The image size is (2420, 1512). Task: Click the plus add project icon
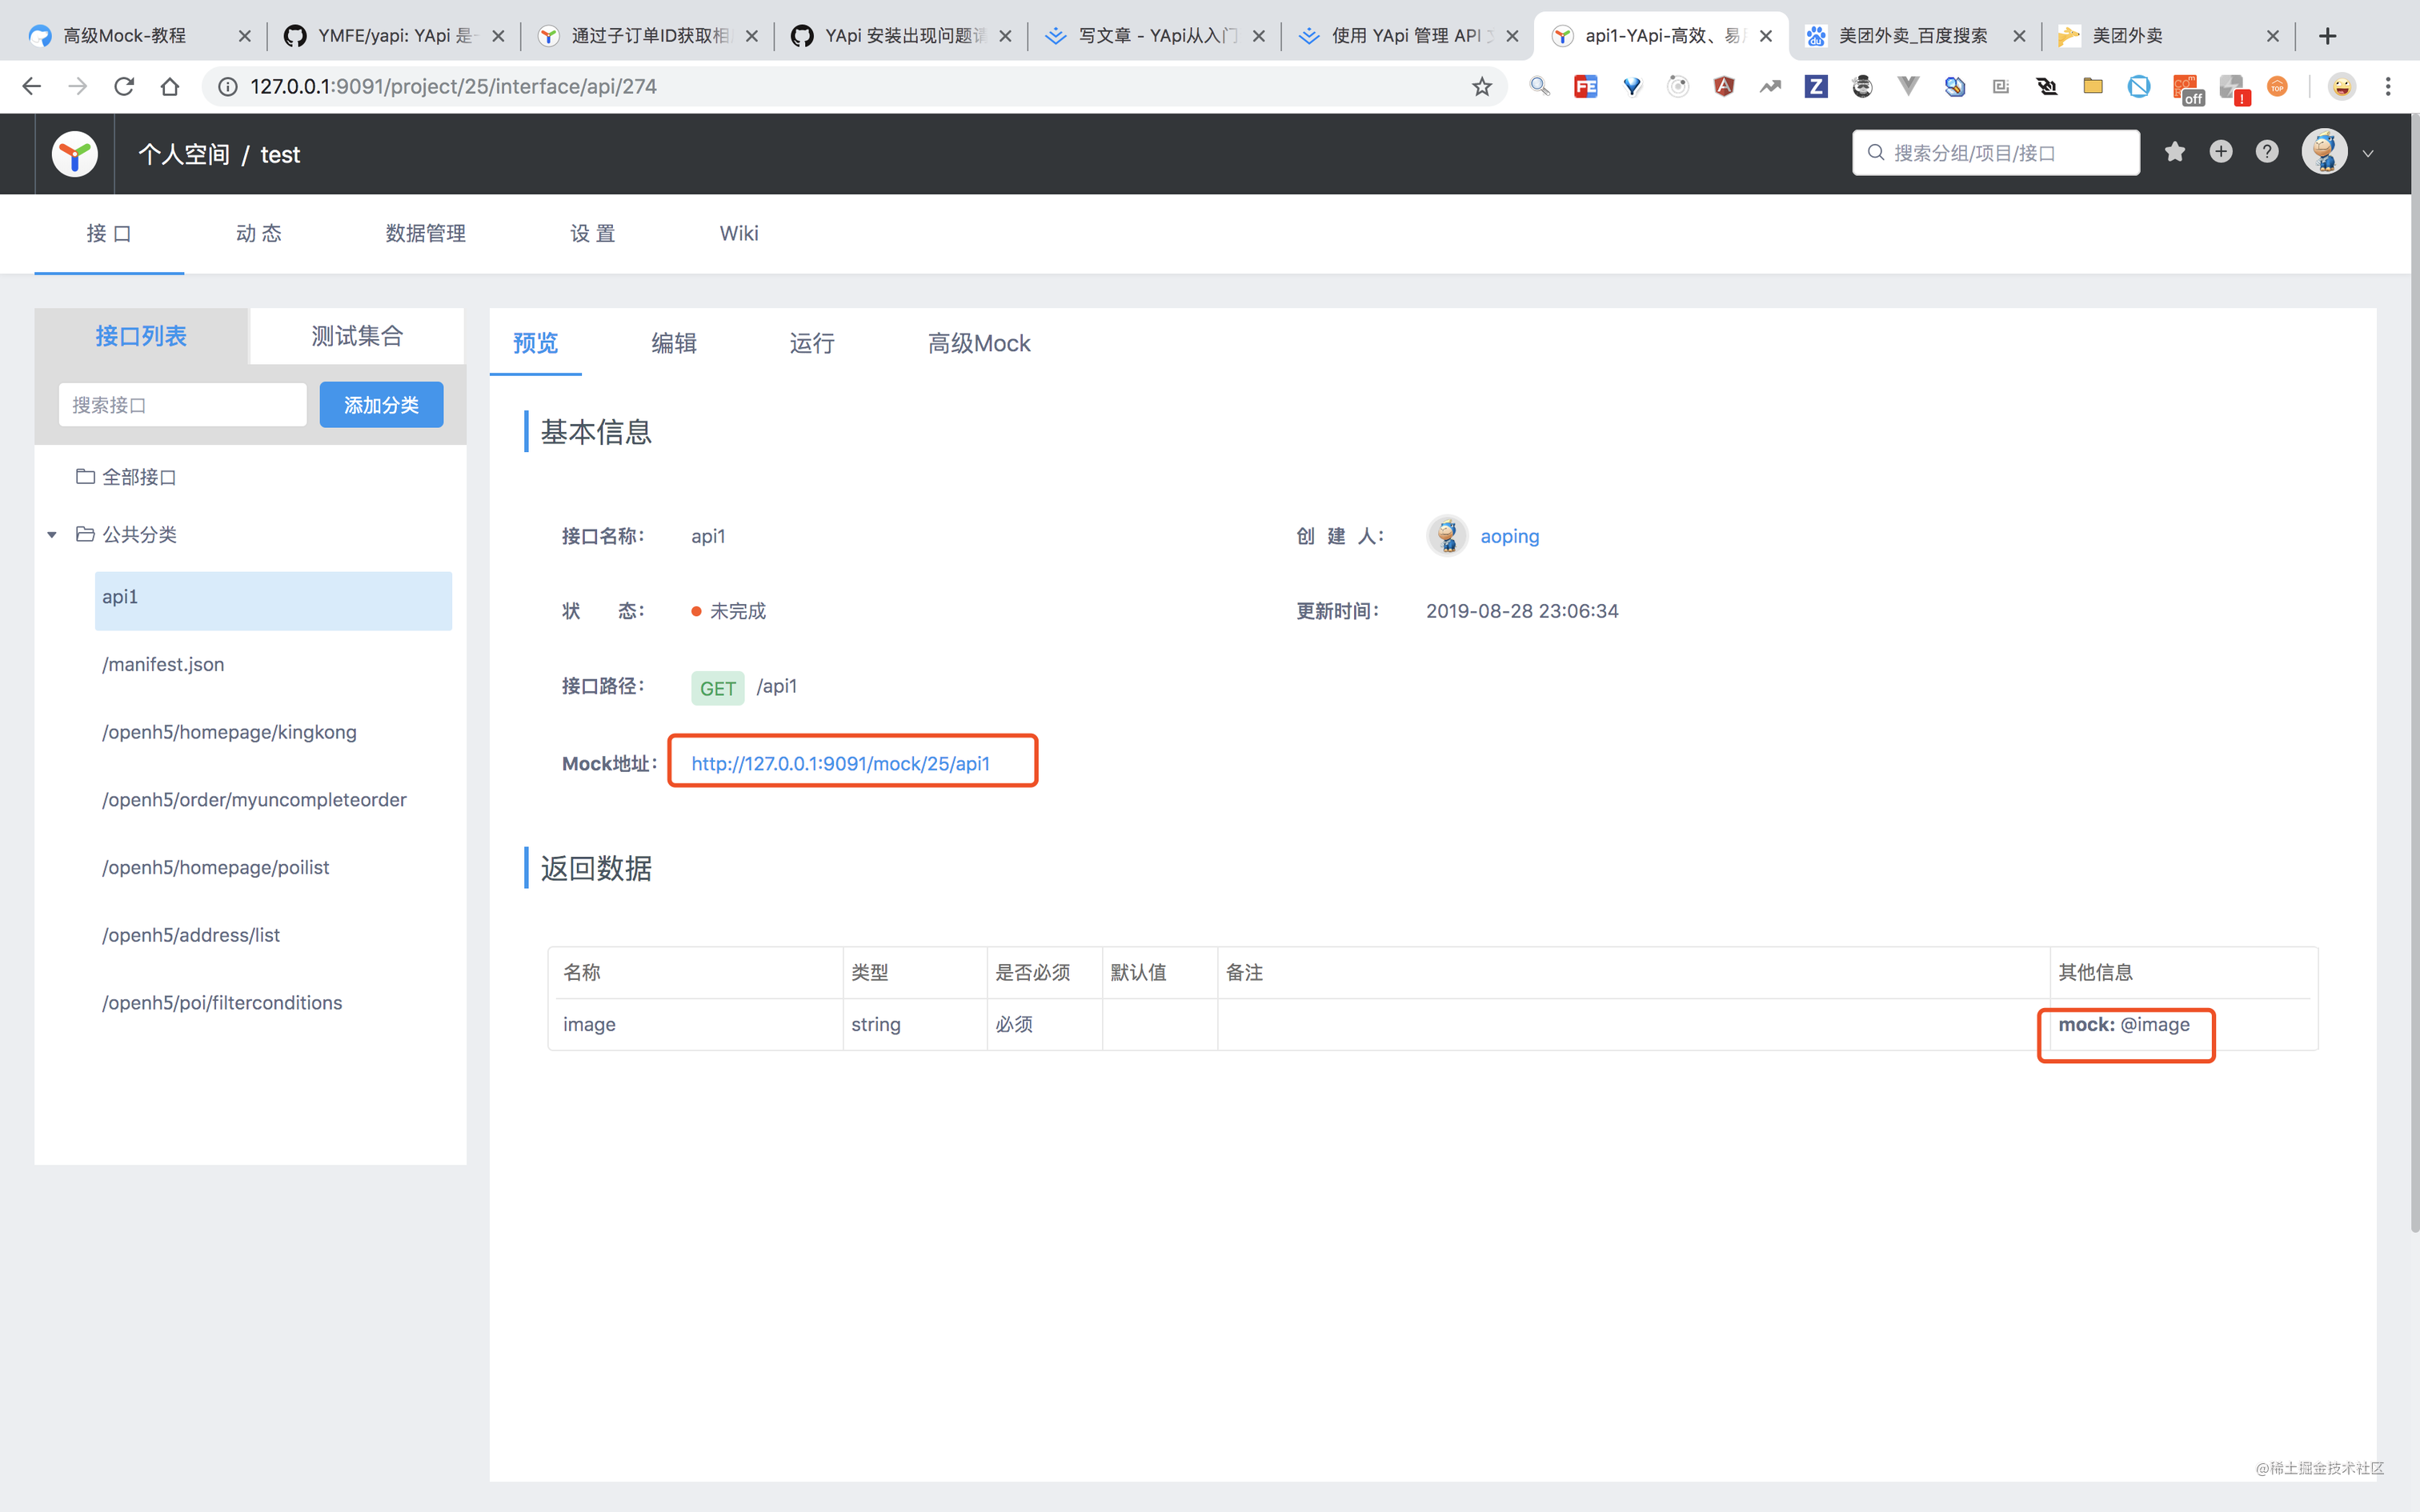click(2221, 152)
